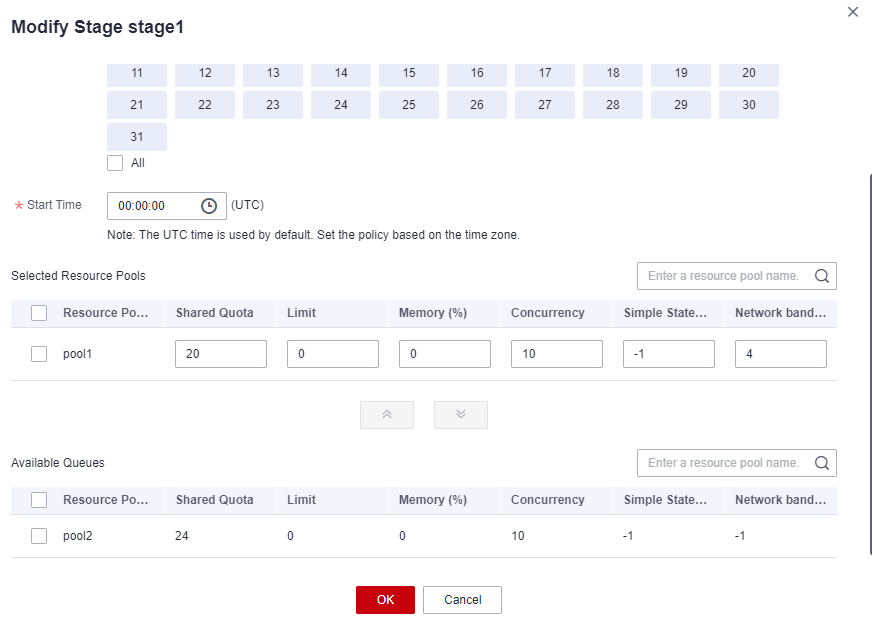Toggle select-all in Selected Resource Pools header
This screenshot has height=620, width=872.
pos(39,313)
